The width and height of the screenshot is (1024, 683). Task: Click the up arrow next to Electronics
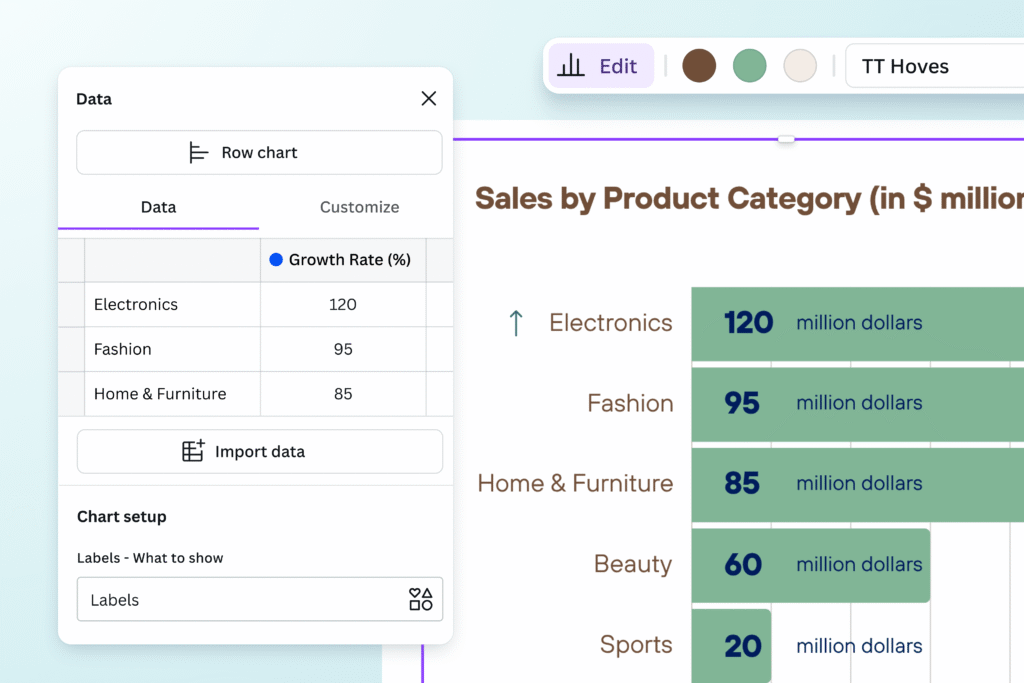click(516, 323)
